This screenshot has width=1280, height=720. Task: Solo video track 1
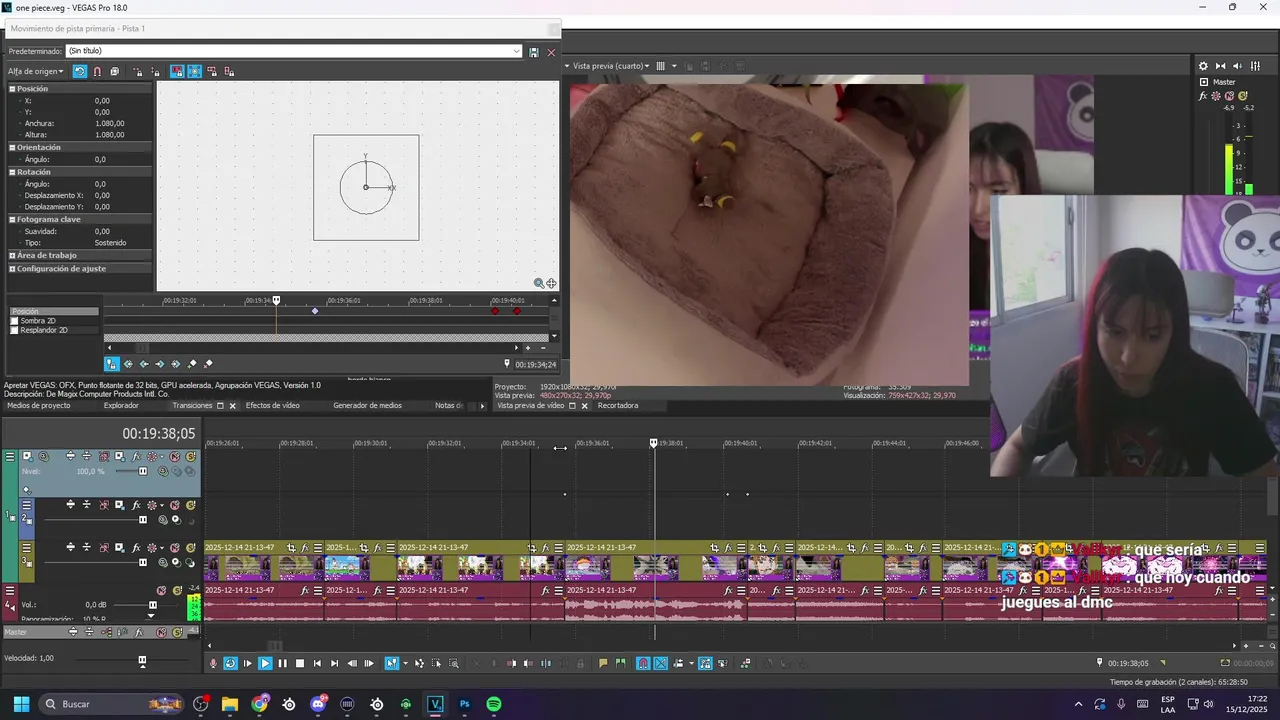(190, 456)
